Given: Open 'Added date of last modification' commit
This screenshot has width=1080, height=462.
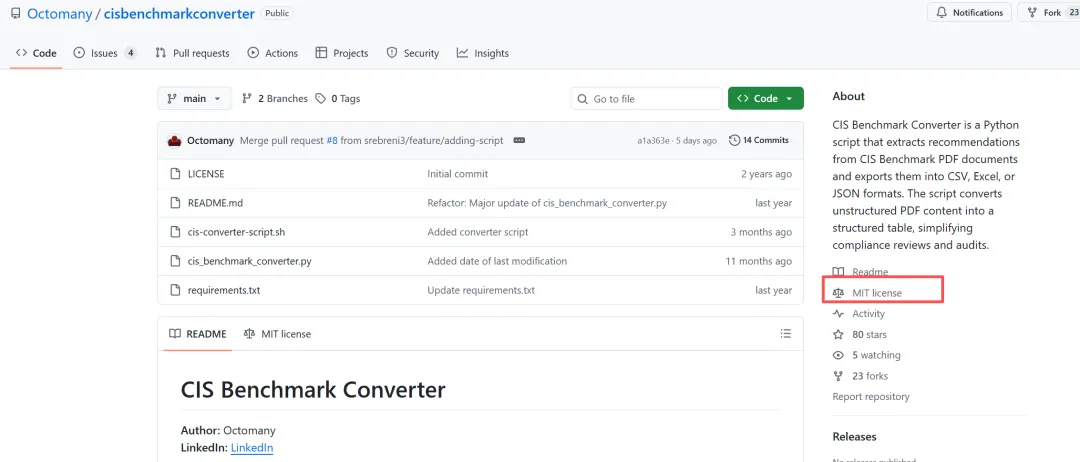Looking at the screenshot, I should click(x=497, y=261).
